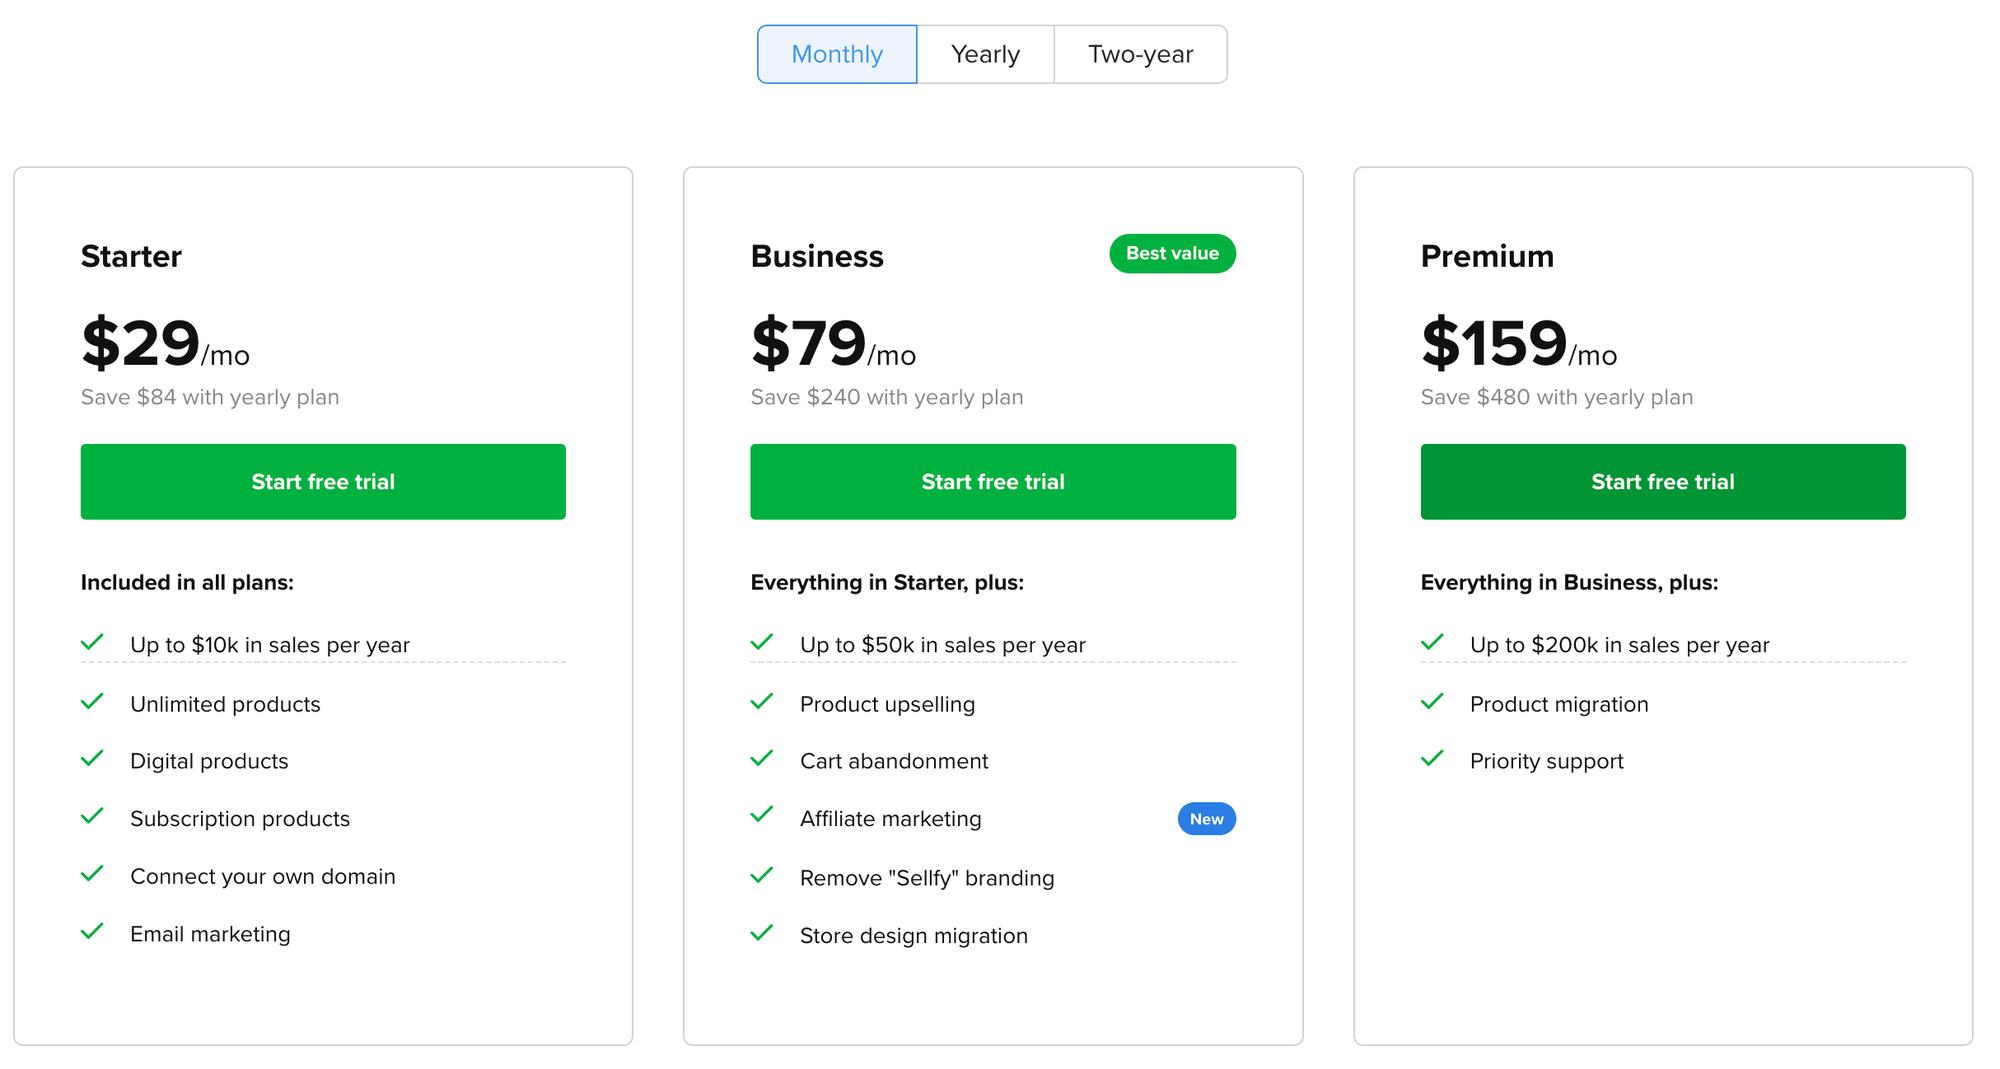Select the Monthly billing option
2000x1069 pixels.
(836, 54)
